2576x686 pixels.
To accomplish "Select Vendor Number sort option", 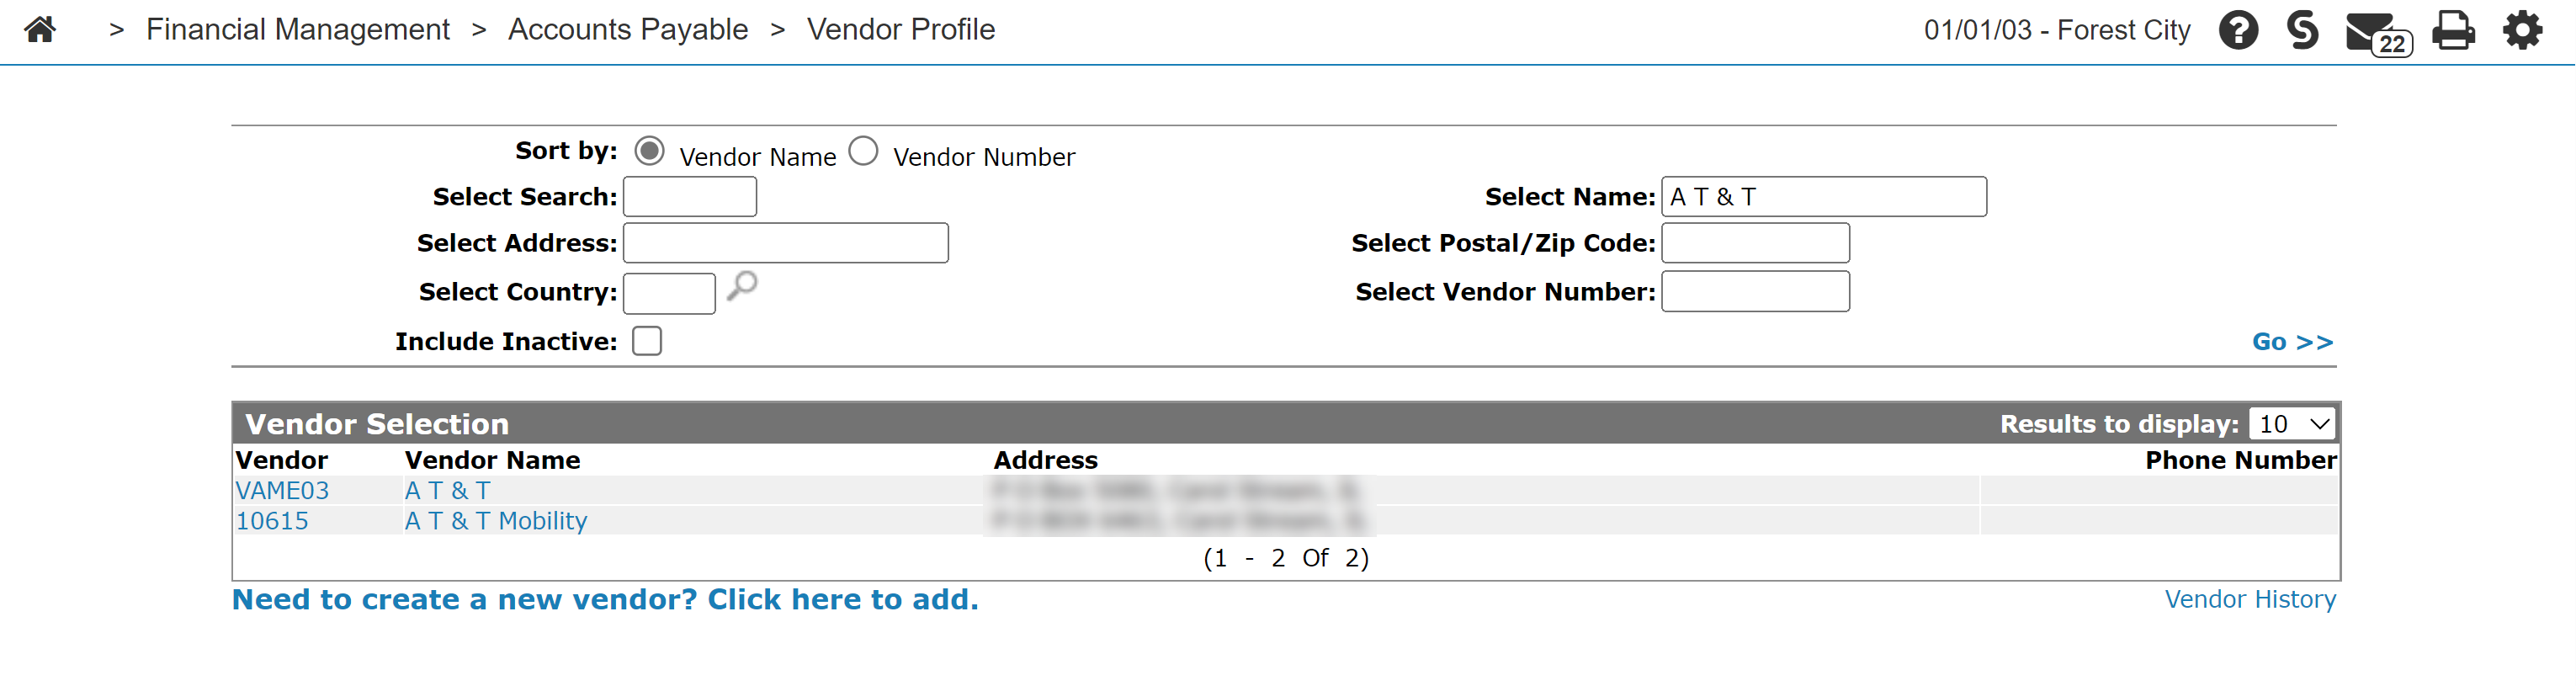I will (864, 152).
